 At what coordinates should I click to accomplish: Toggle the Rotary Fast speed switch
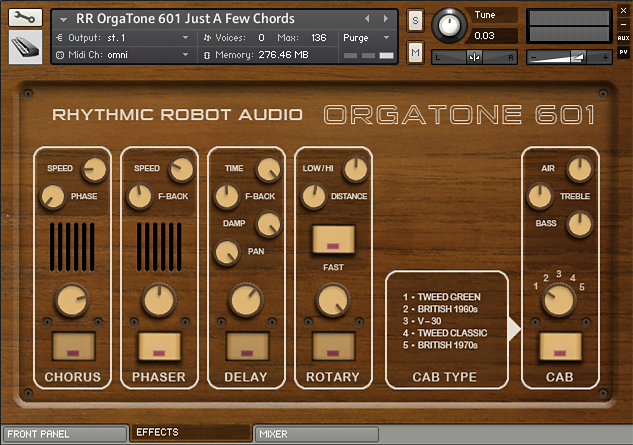(x=333, y=239)
